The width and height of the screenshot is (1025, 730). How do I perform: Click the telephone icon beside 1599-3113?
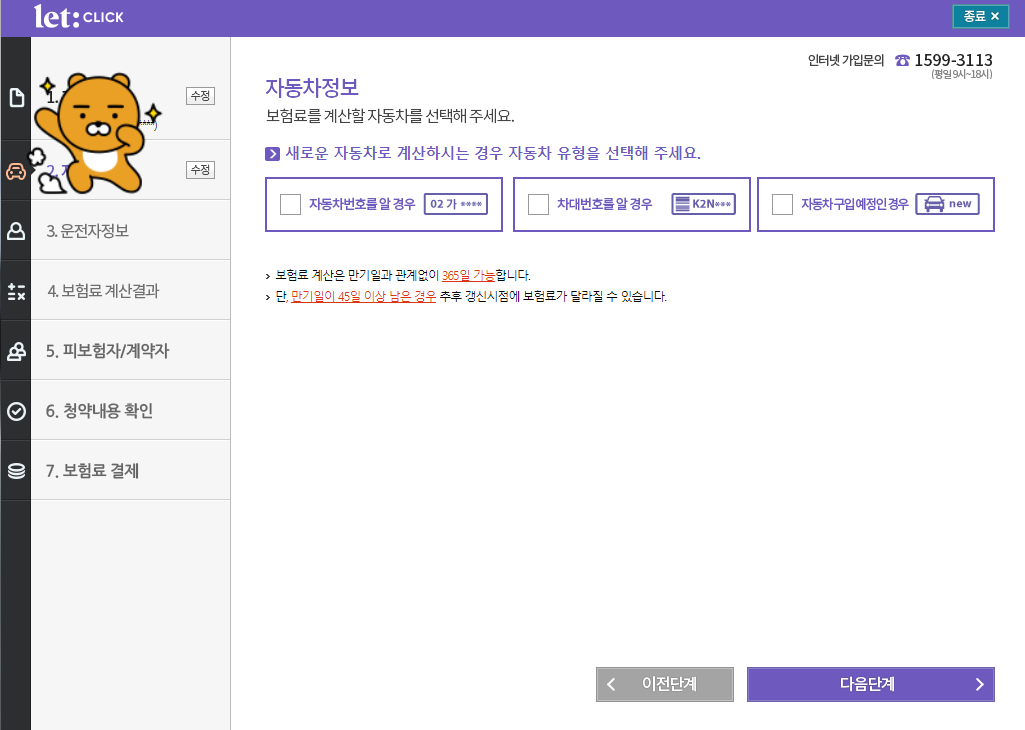click(902, 60)
